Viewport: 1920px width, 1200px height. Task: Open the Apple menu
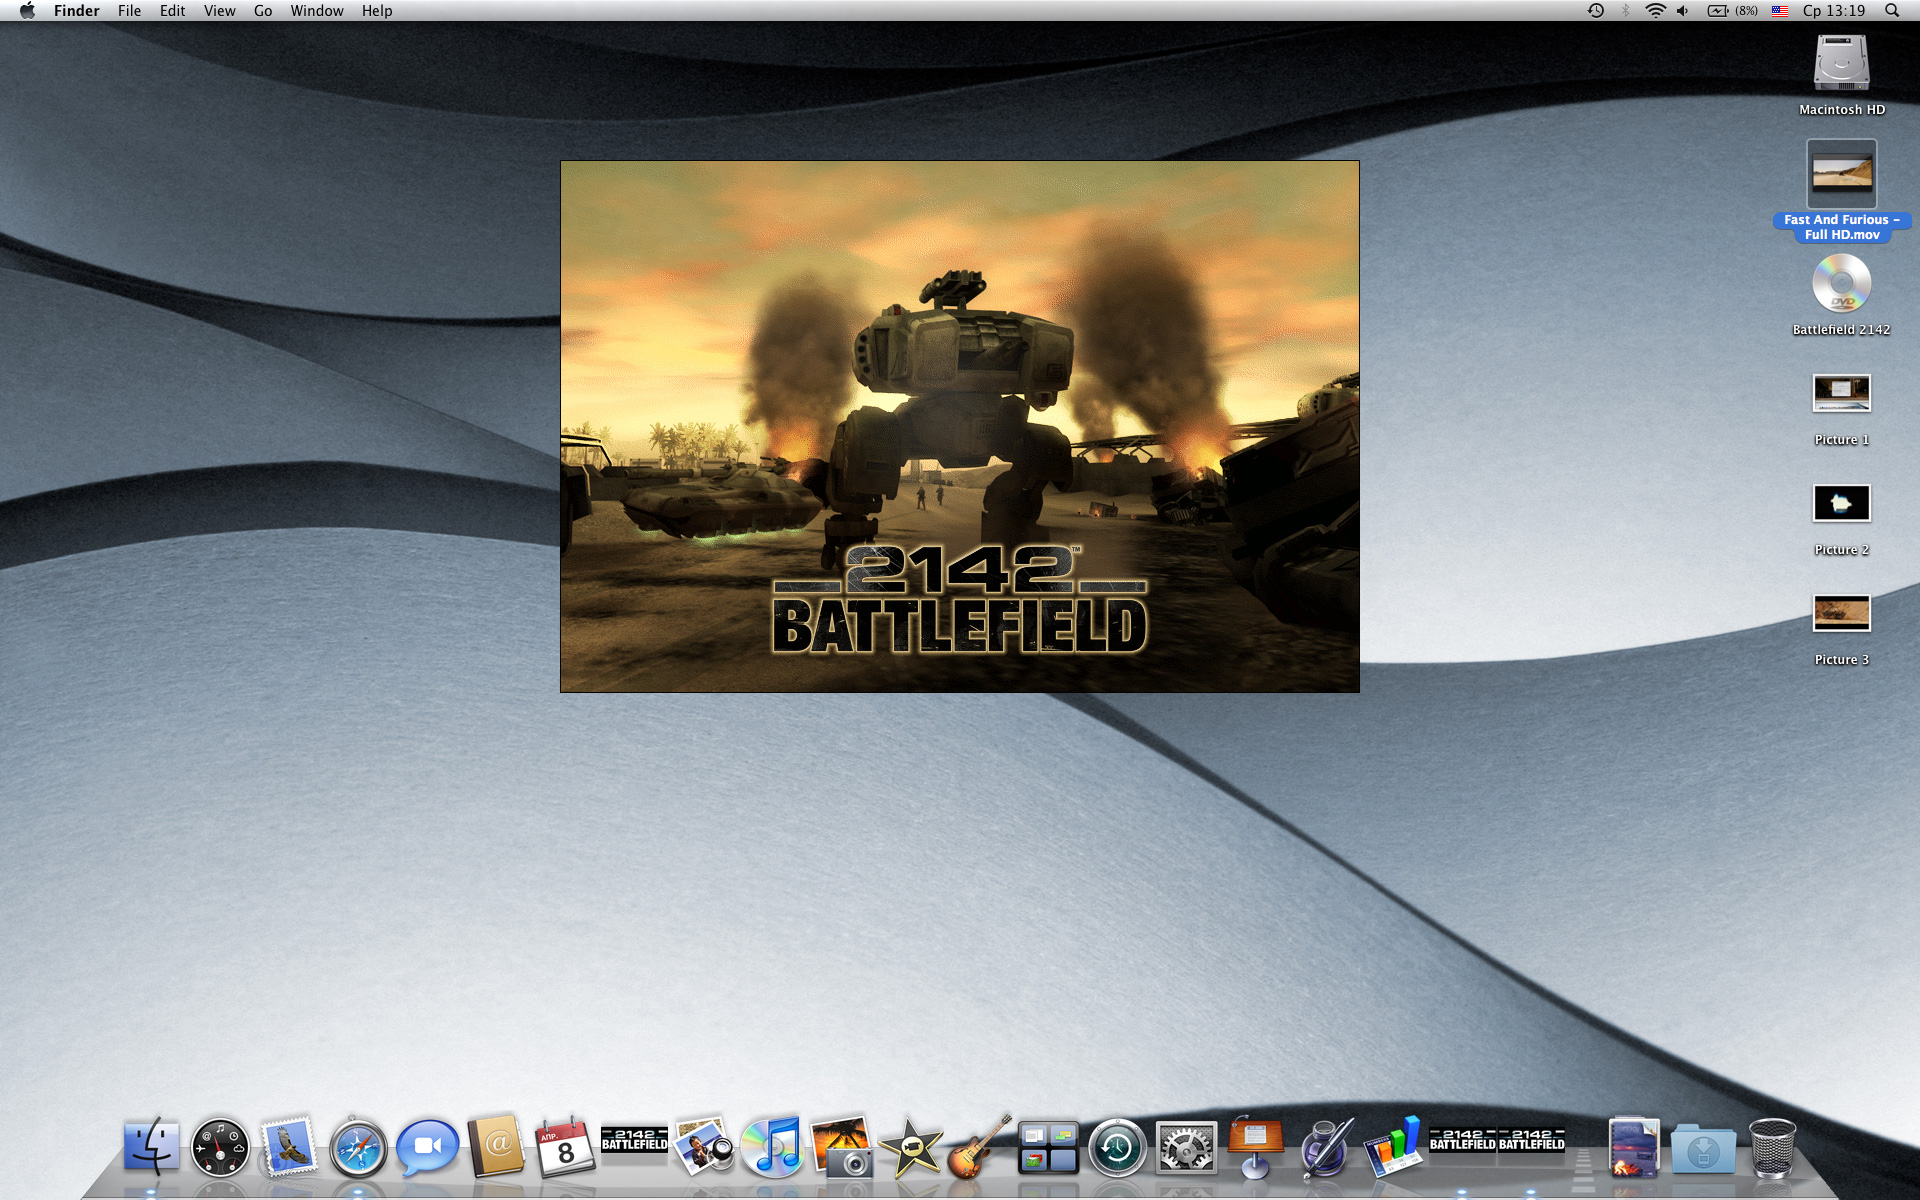click(27, 11)
